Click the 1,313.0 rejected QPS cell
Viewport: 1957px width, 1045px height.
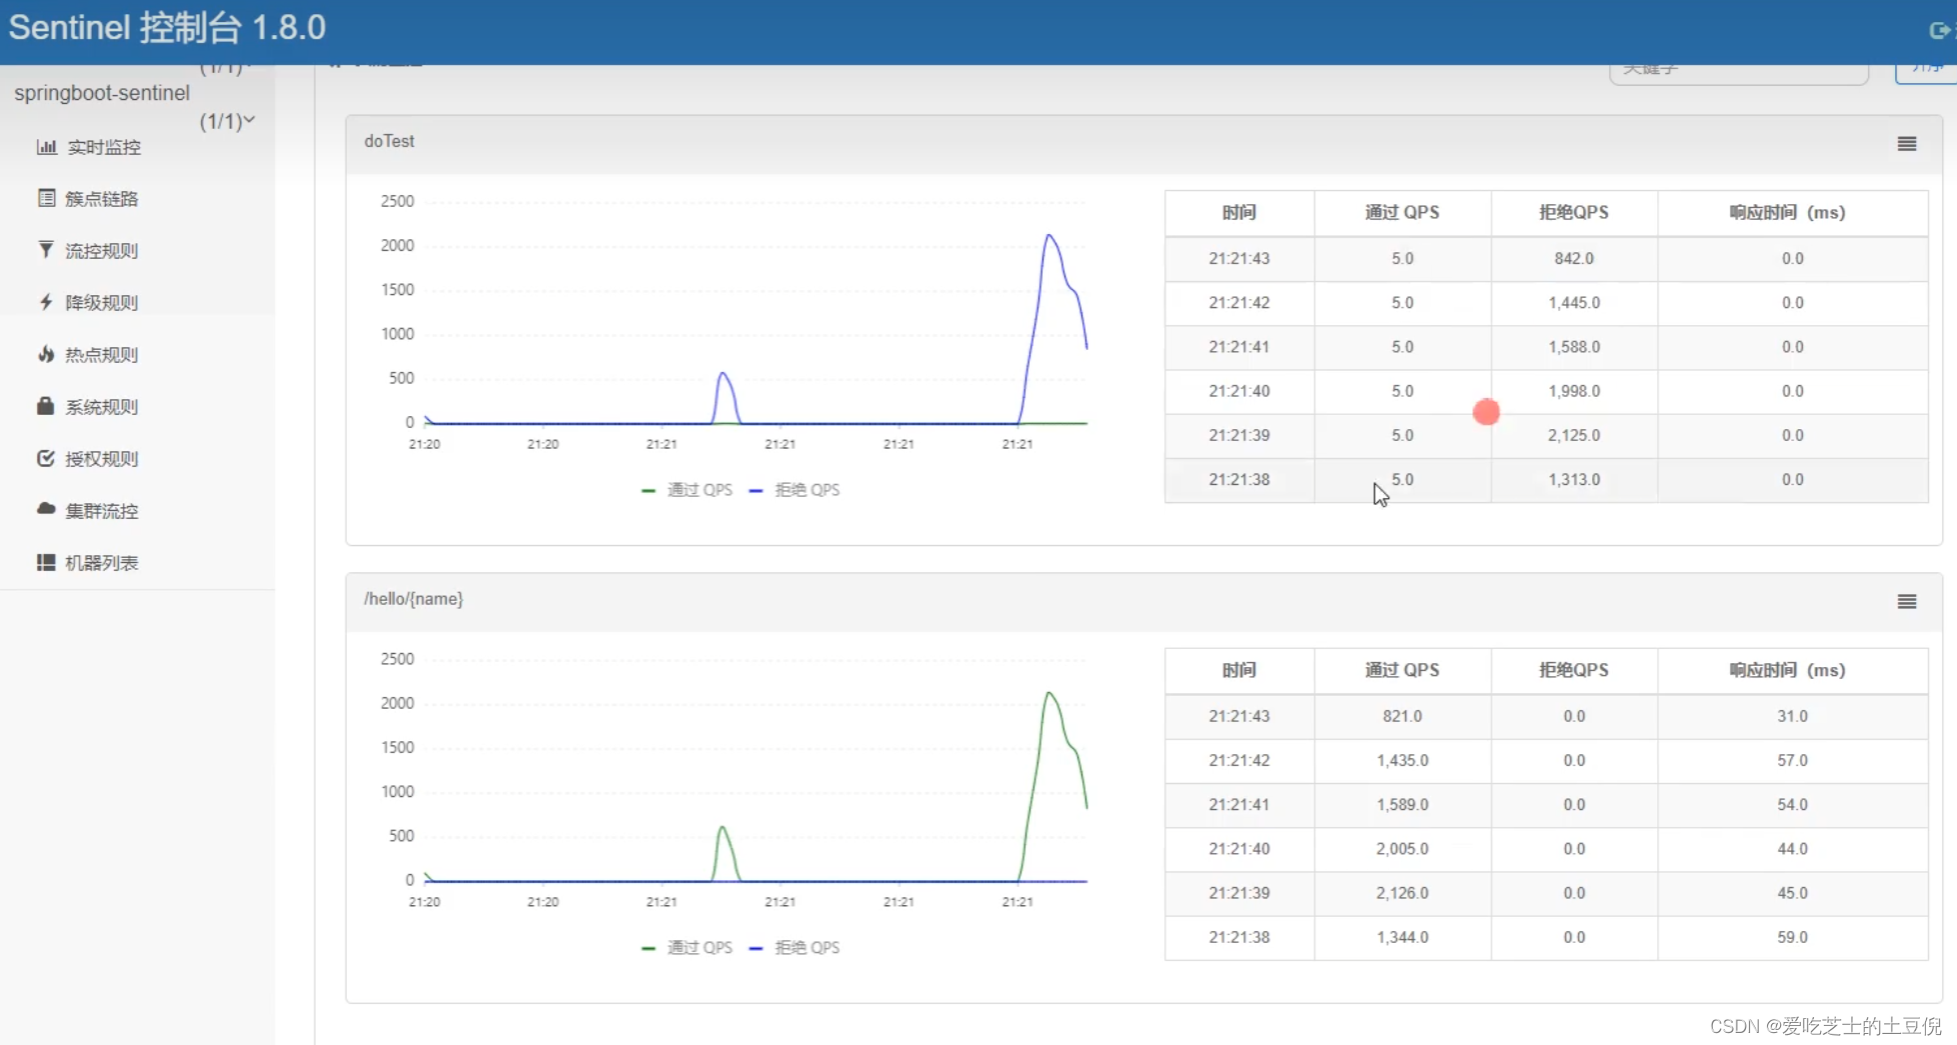tap(1574, 479)
